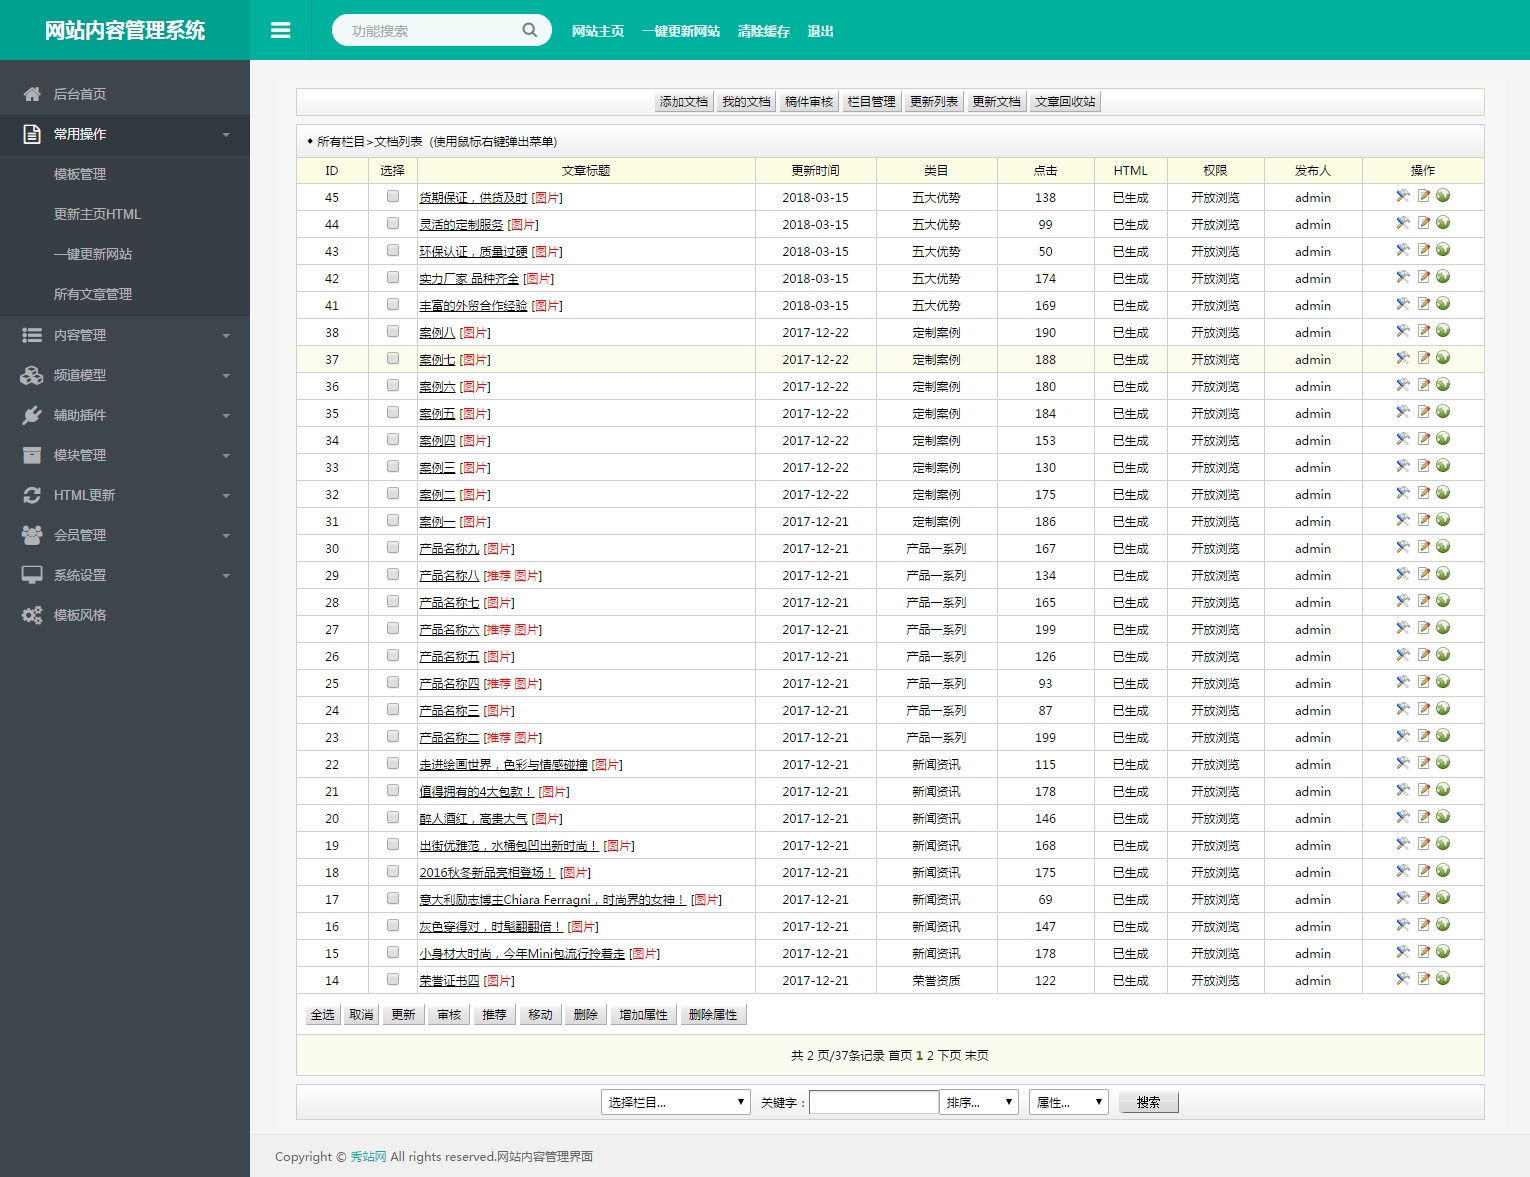This screenshot has height=1177, width=1530.
Task: Click the gears icon next to 模板风格
Action: 32,615
